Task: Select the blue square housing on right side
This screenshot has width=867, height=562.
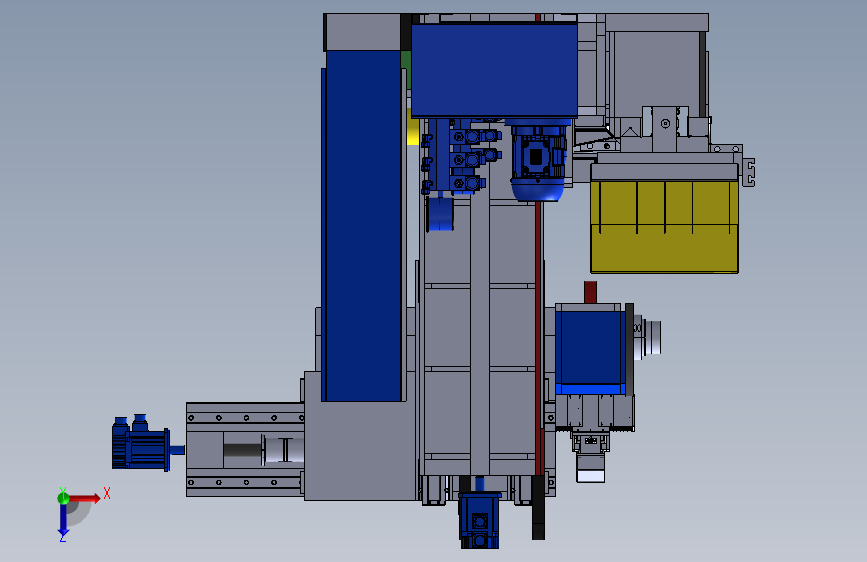Action: pyautogui.click(x=591, y=353)
